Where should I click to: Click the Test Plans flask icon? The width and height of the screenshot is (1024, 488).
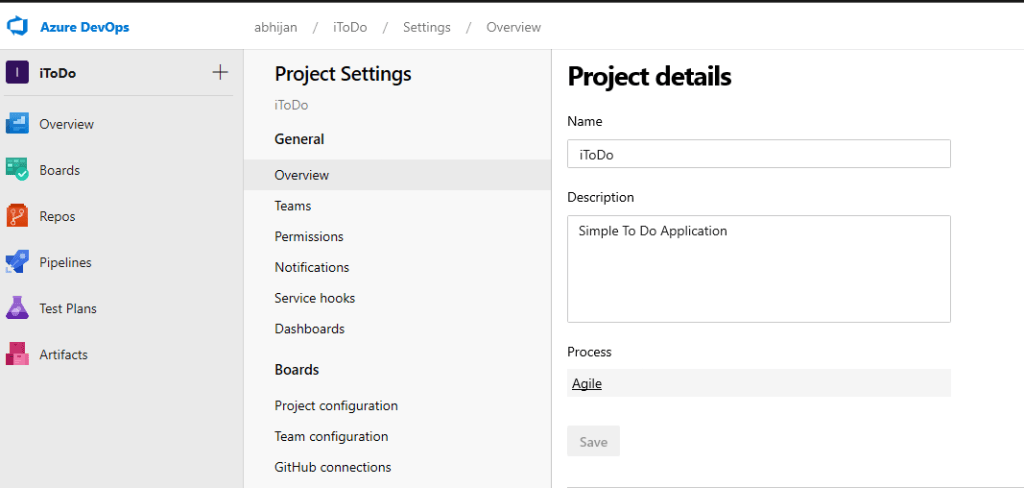point(17,308)
